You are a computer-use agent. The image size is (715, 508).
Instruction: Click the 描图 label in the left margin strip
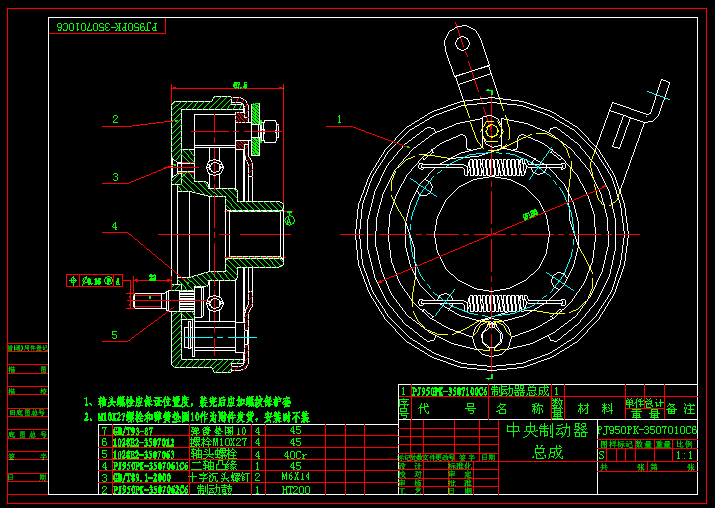coord(27,369)
